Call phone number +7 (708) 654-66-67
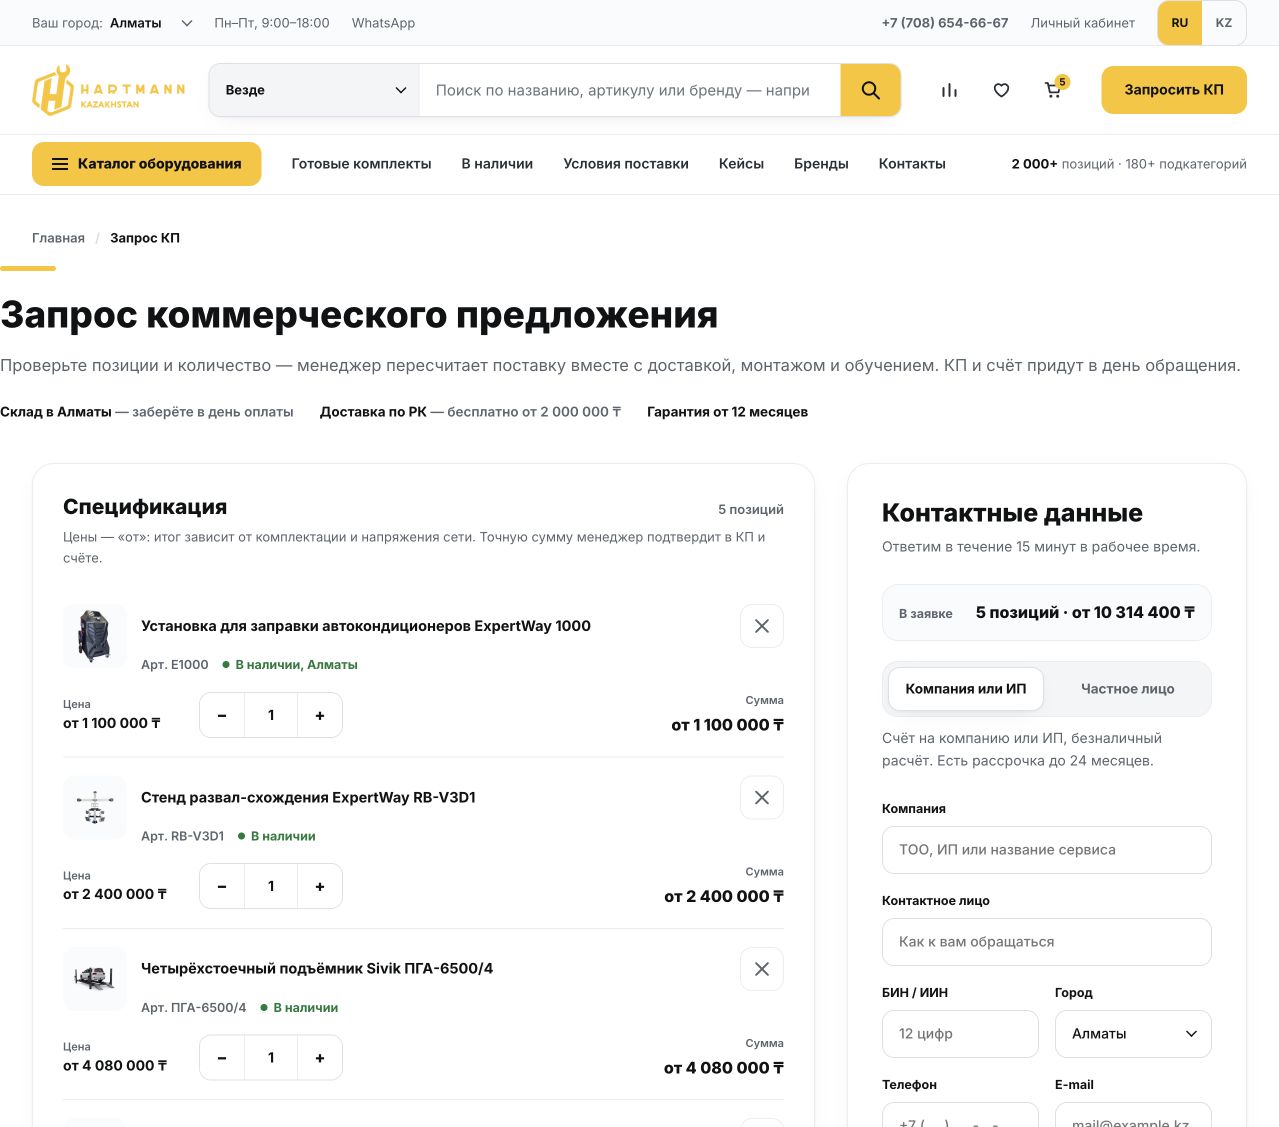Viewport: 1279px width, 1127px height. [x=945, y=23]
